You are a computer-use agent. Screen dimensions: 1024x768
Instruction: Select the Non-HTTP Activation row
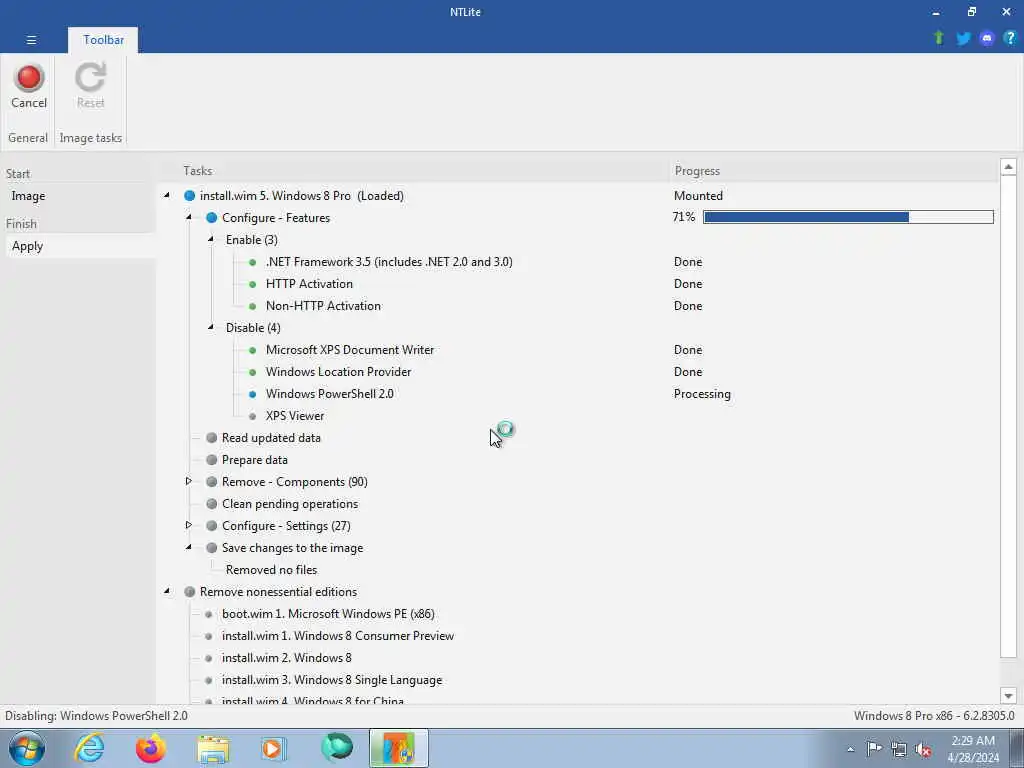tap(323, 306)
